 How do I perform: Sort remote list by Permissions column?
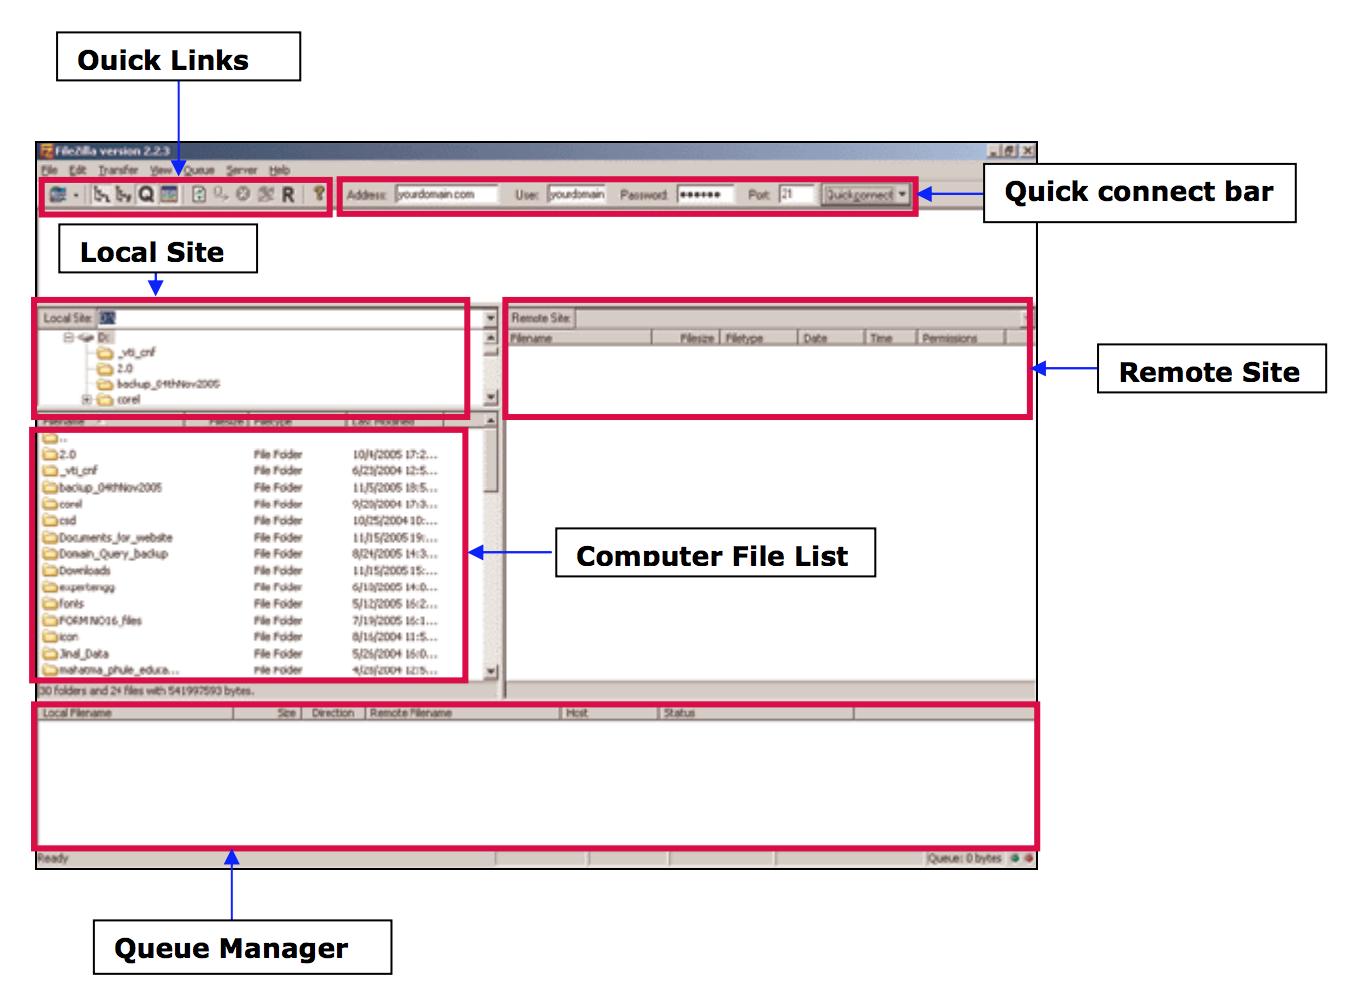(x=961, y=338)
